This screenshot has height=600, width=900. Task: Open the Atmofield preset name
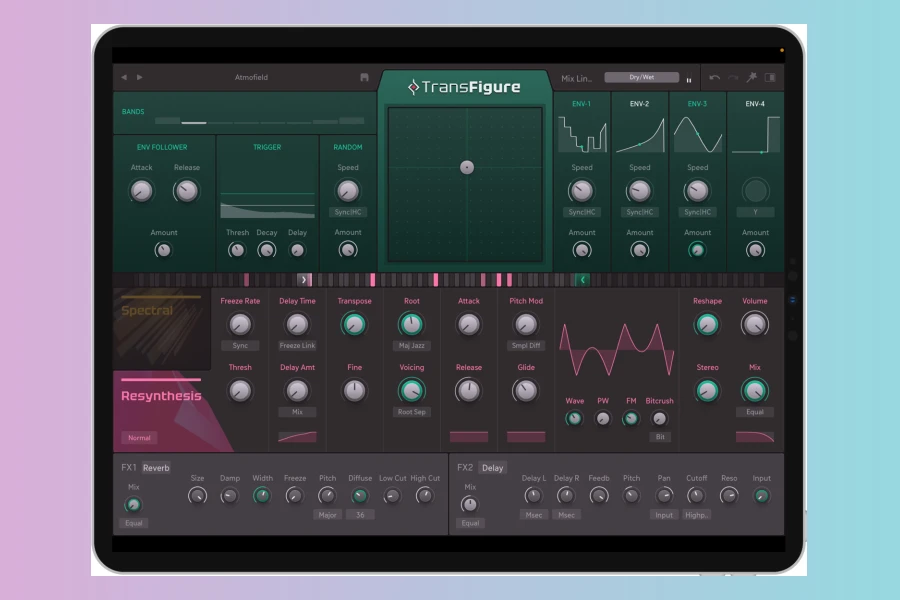[251, 77]
